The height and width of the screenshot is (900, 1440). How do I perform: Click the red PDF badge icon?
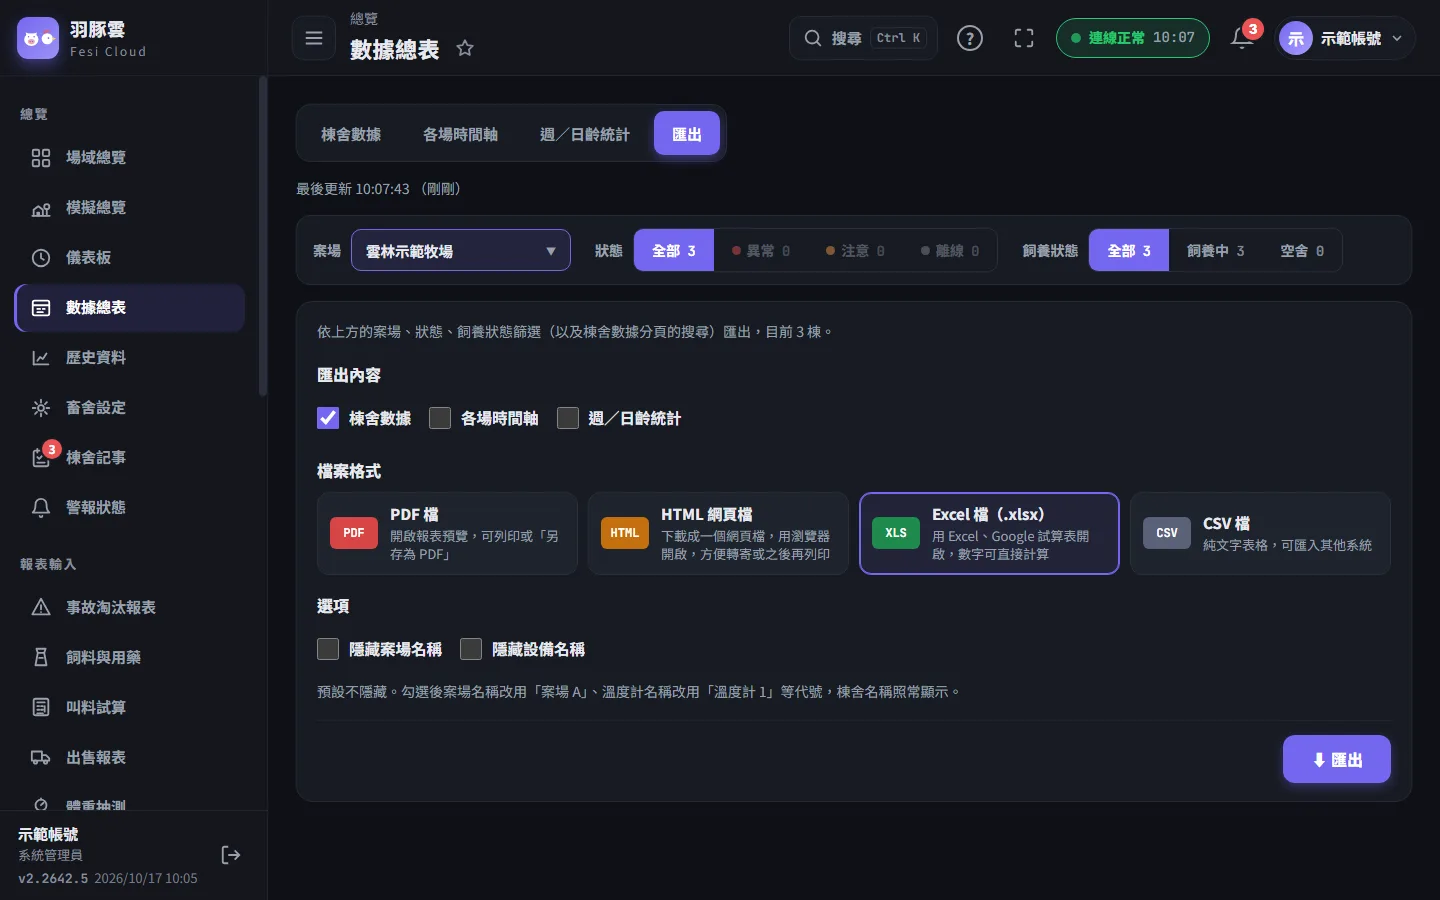point(354,533)
